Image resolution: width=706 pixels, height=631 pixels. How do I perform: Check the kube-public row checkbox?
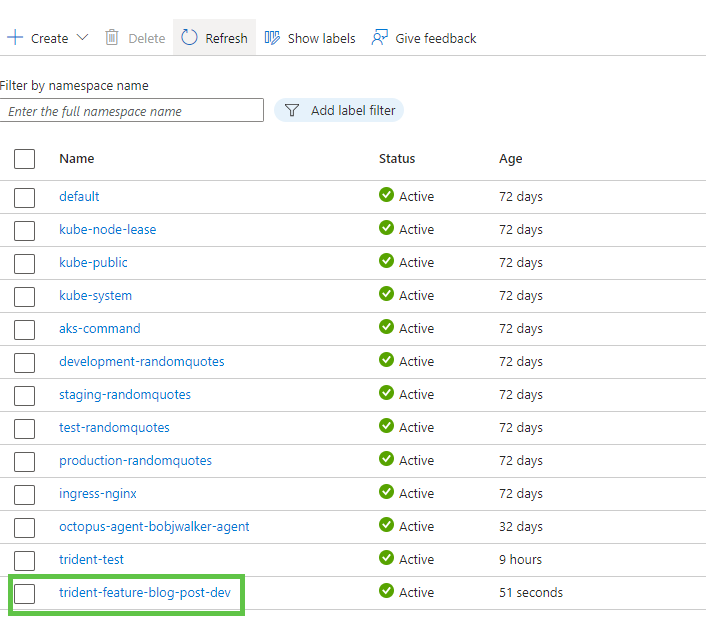click(24, 263)
